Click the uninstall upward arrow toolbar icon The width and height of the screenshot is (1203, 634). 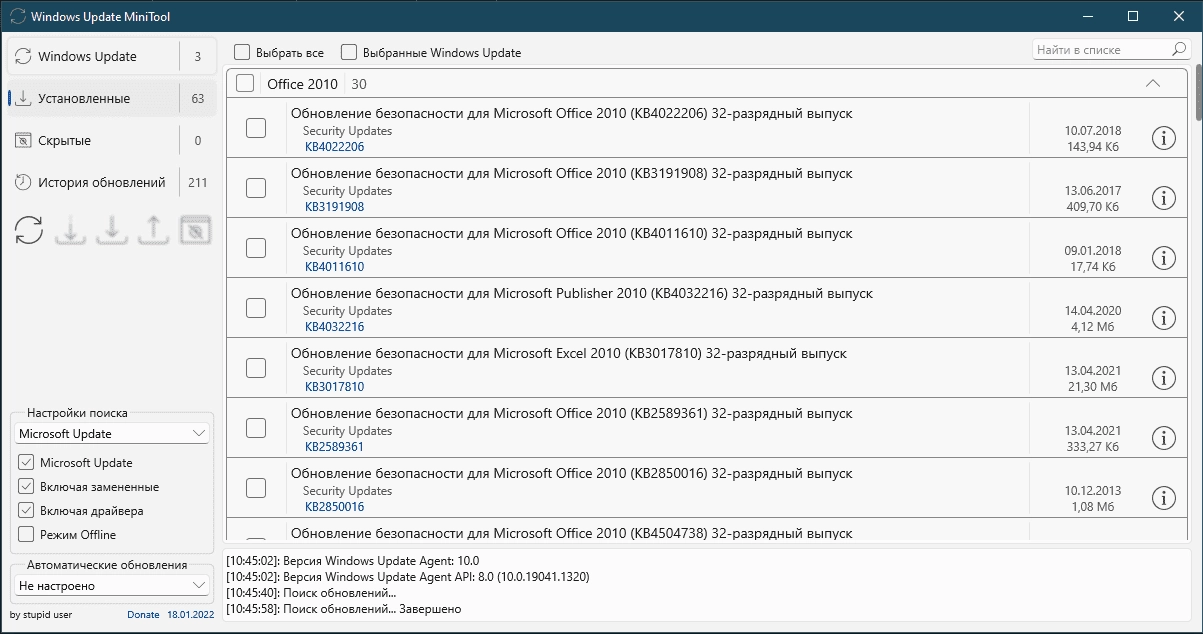(153, 230)
